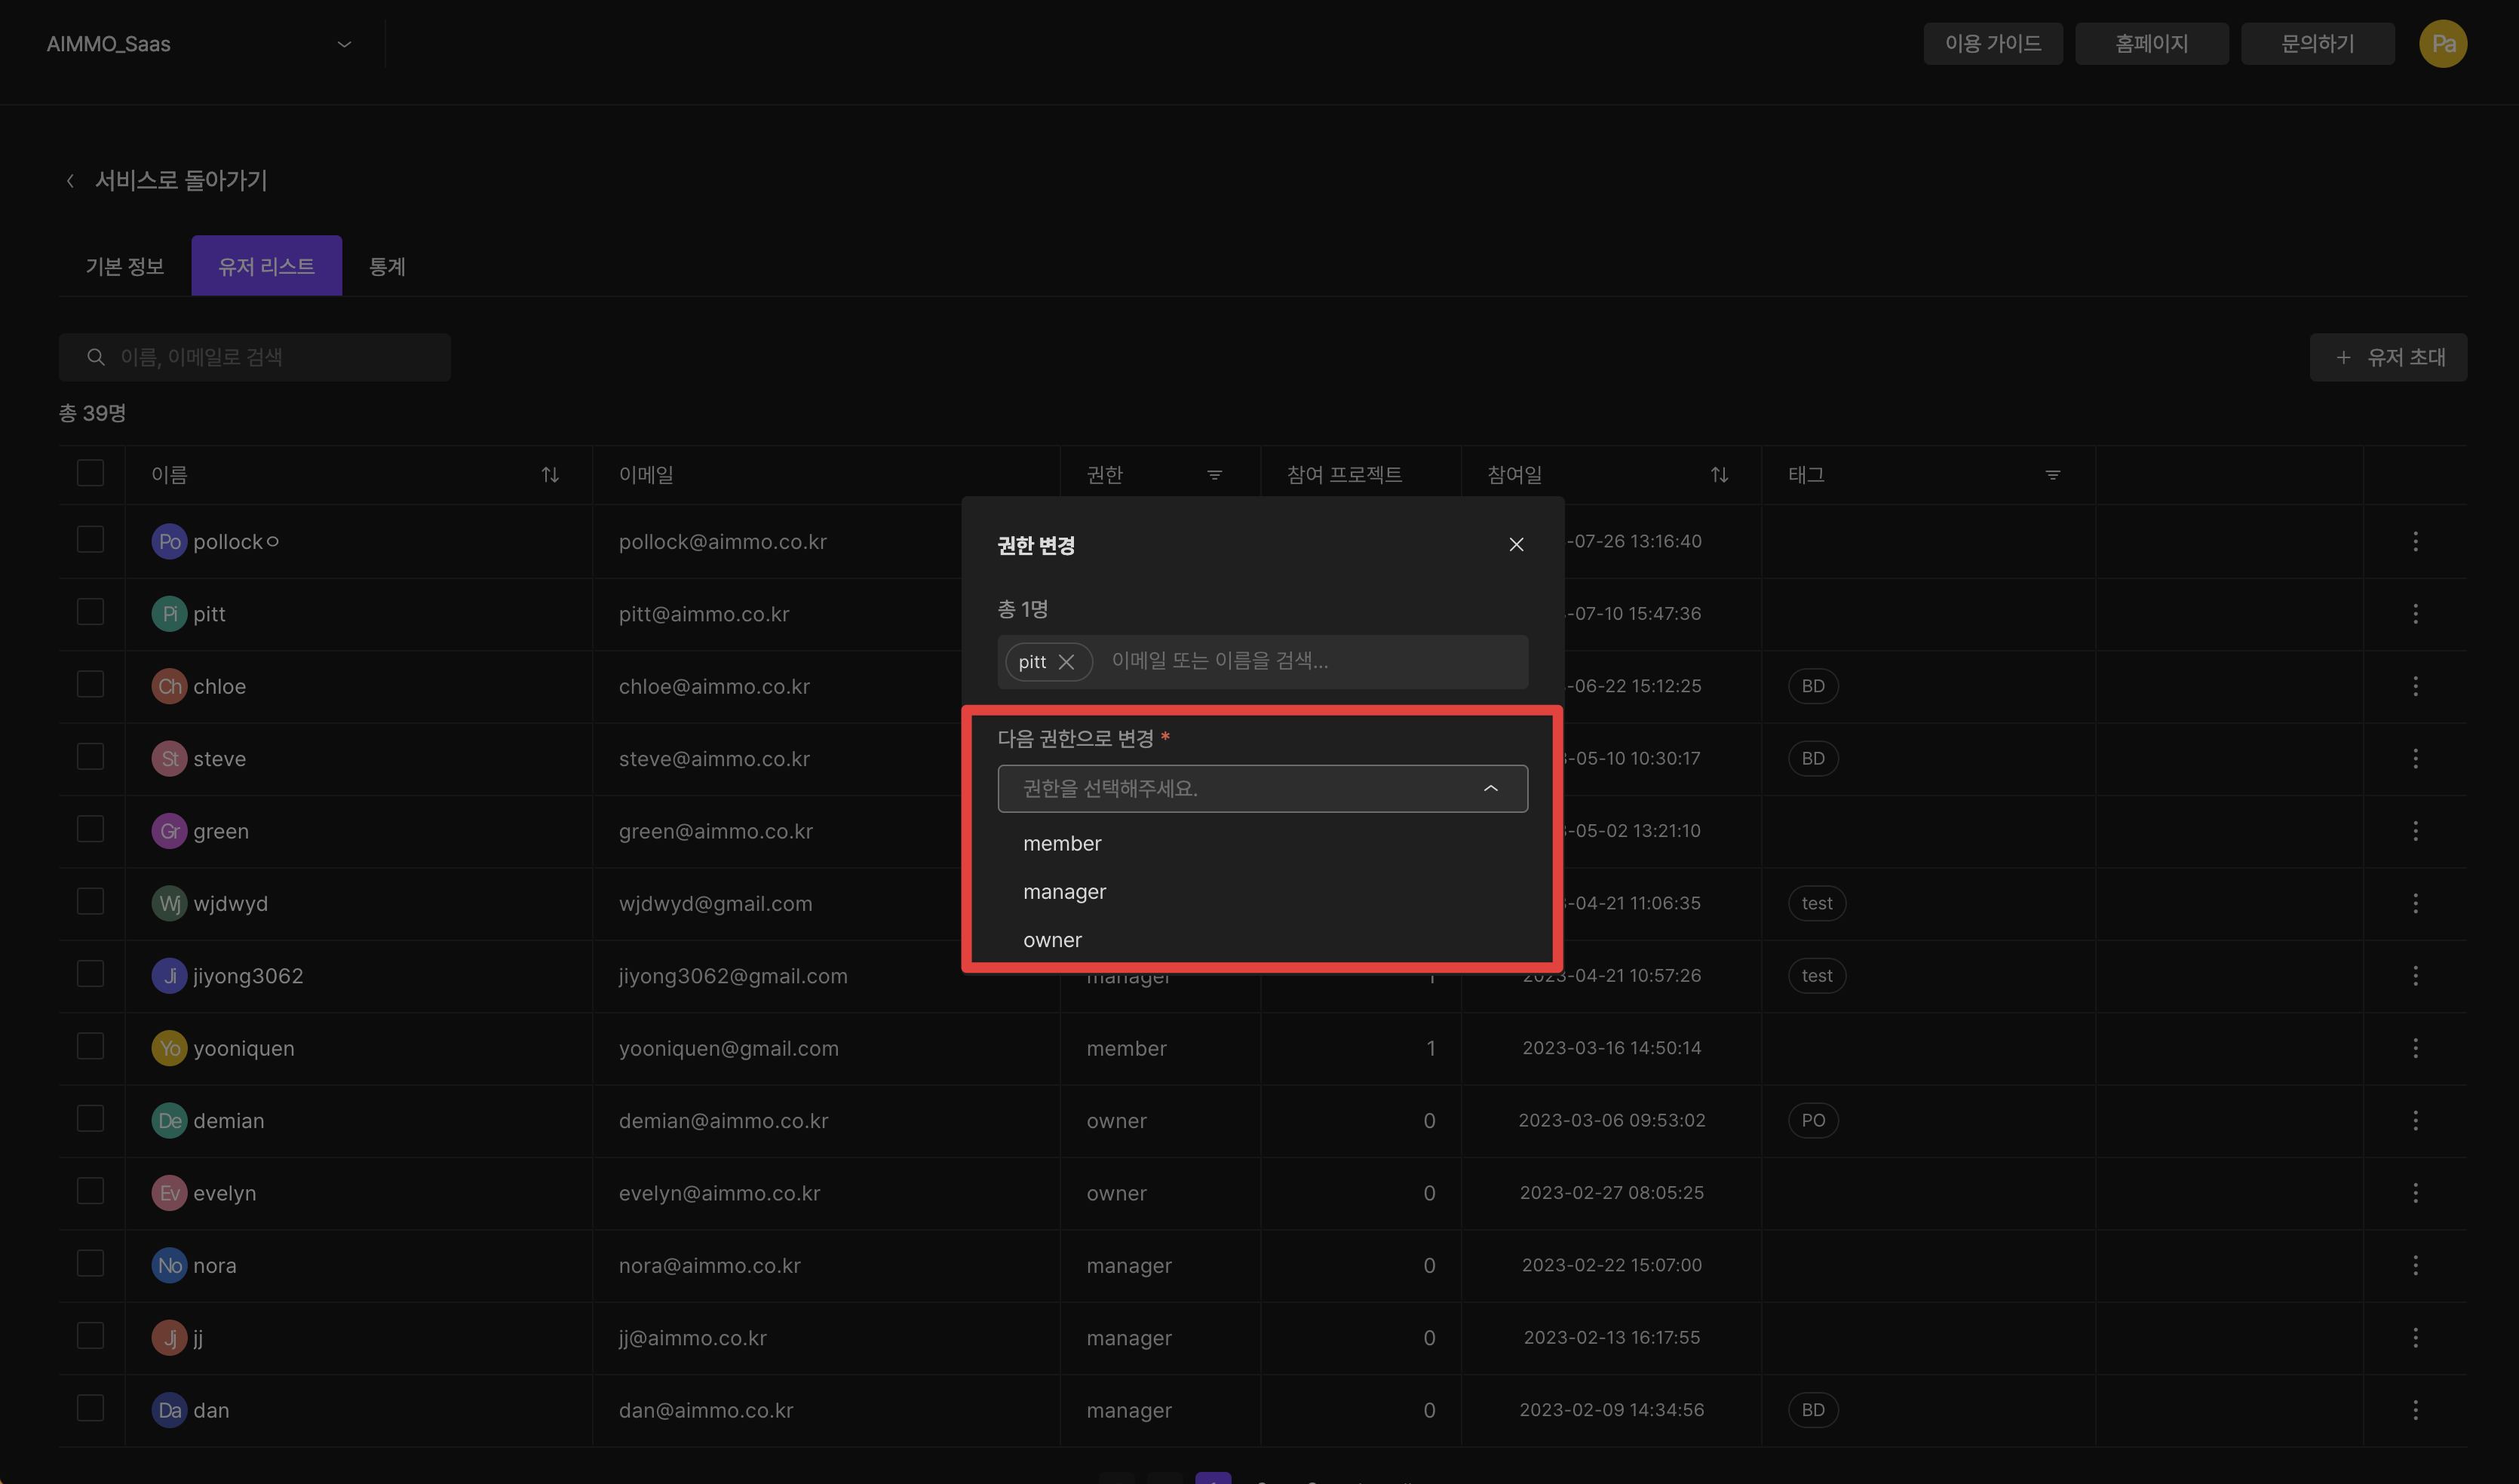Click email yooniquen@gmail.com

(x=728, y=1048)
